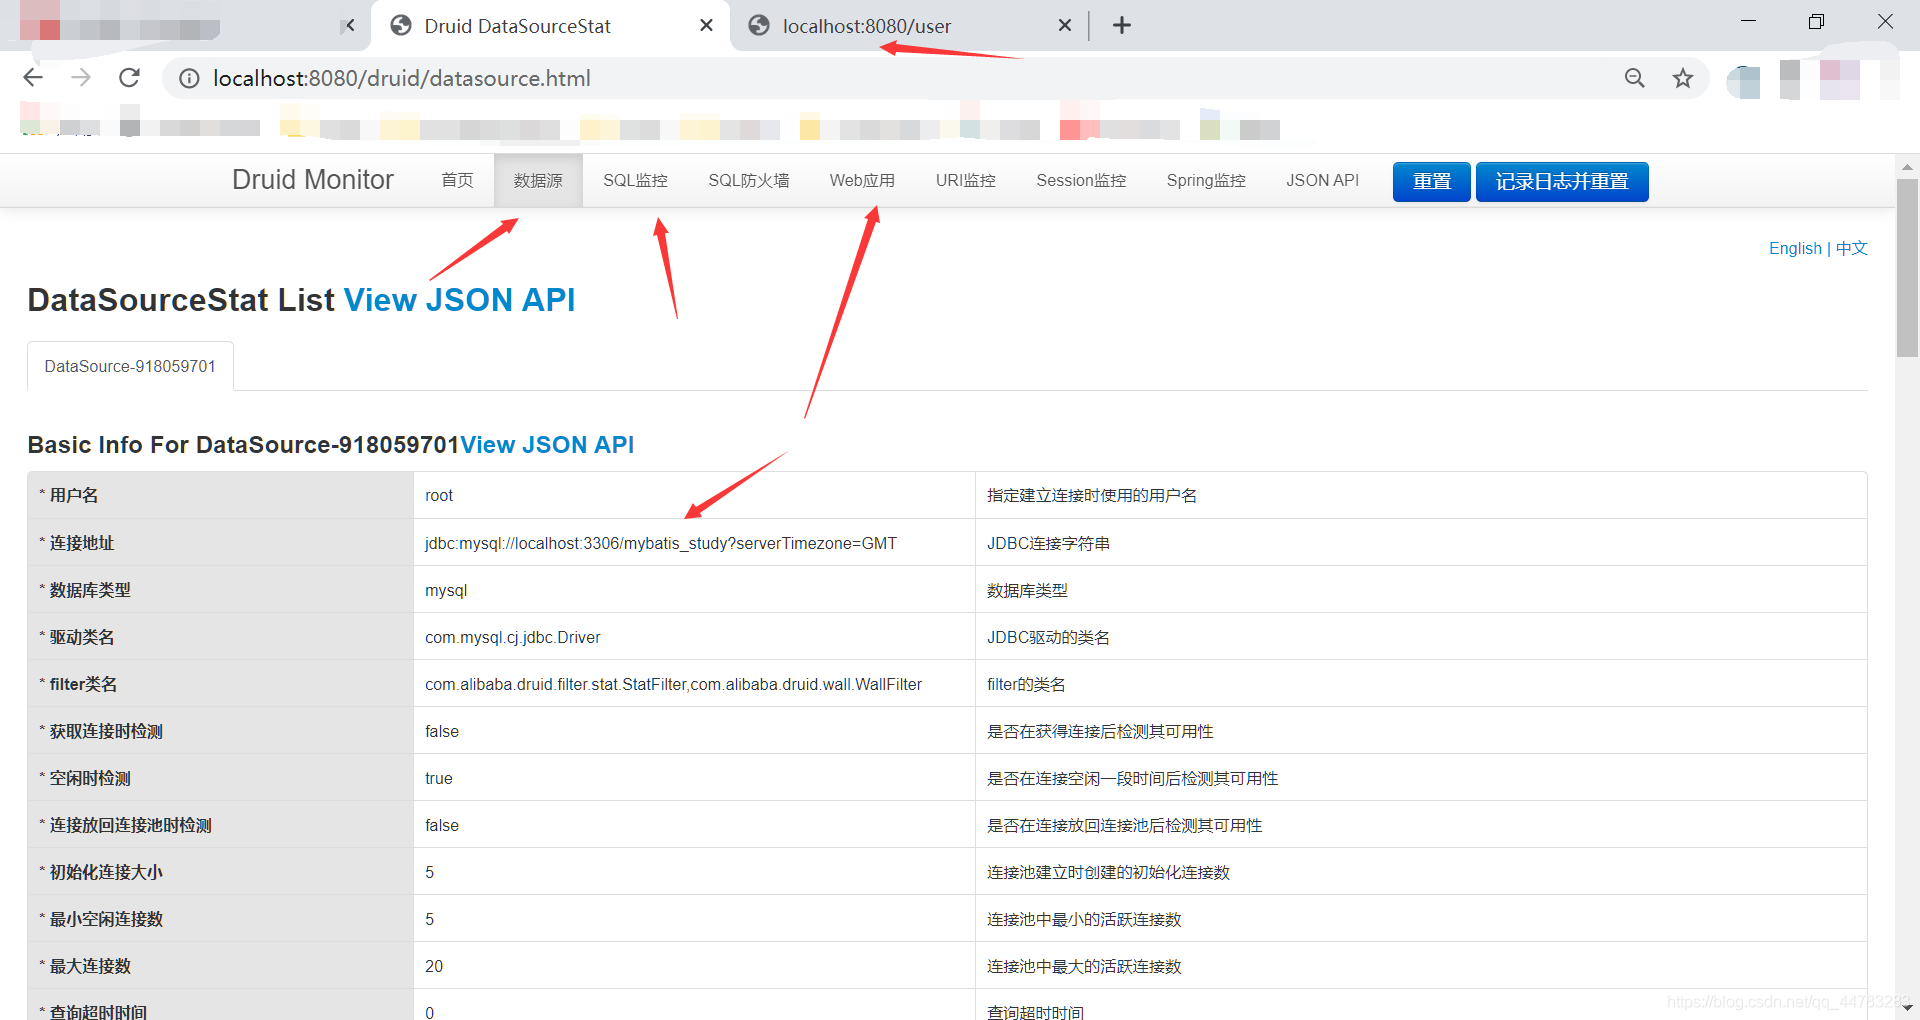Bookmark this page with the star icon
The height and width of the screenshot is (1020, 1920).
pos(1683,78)
